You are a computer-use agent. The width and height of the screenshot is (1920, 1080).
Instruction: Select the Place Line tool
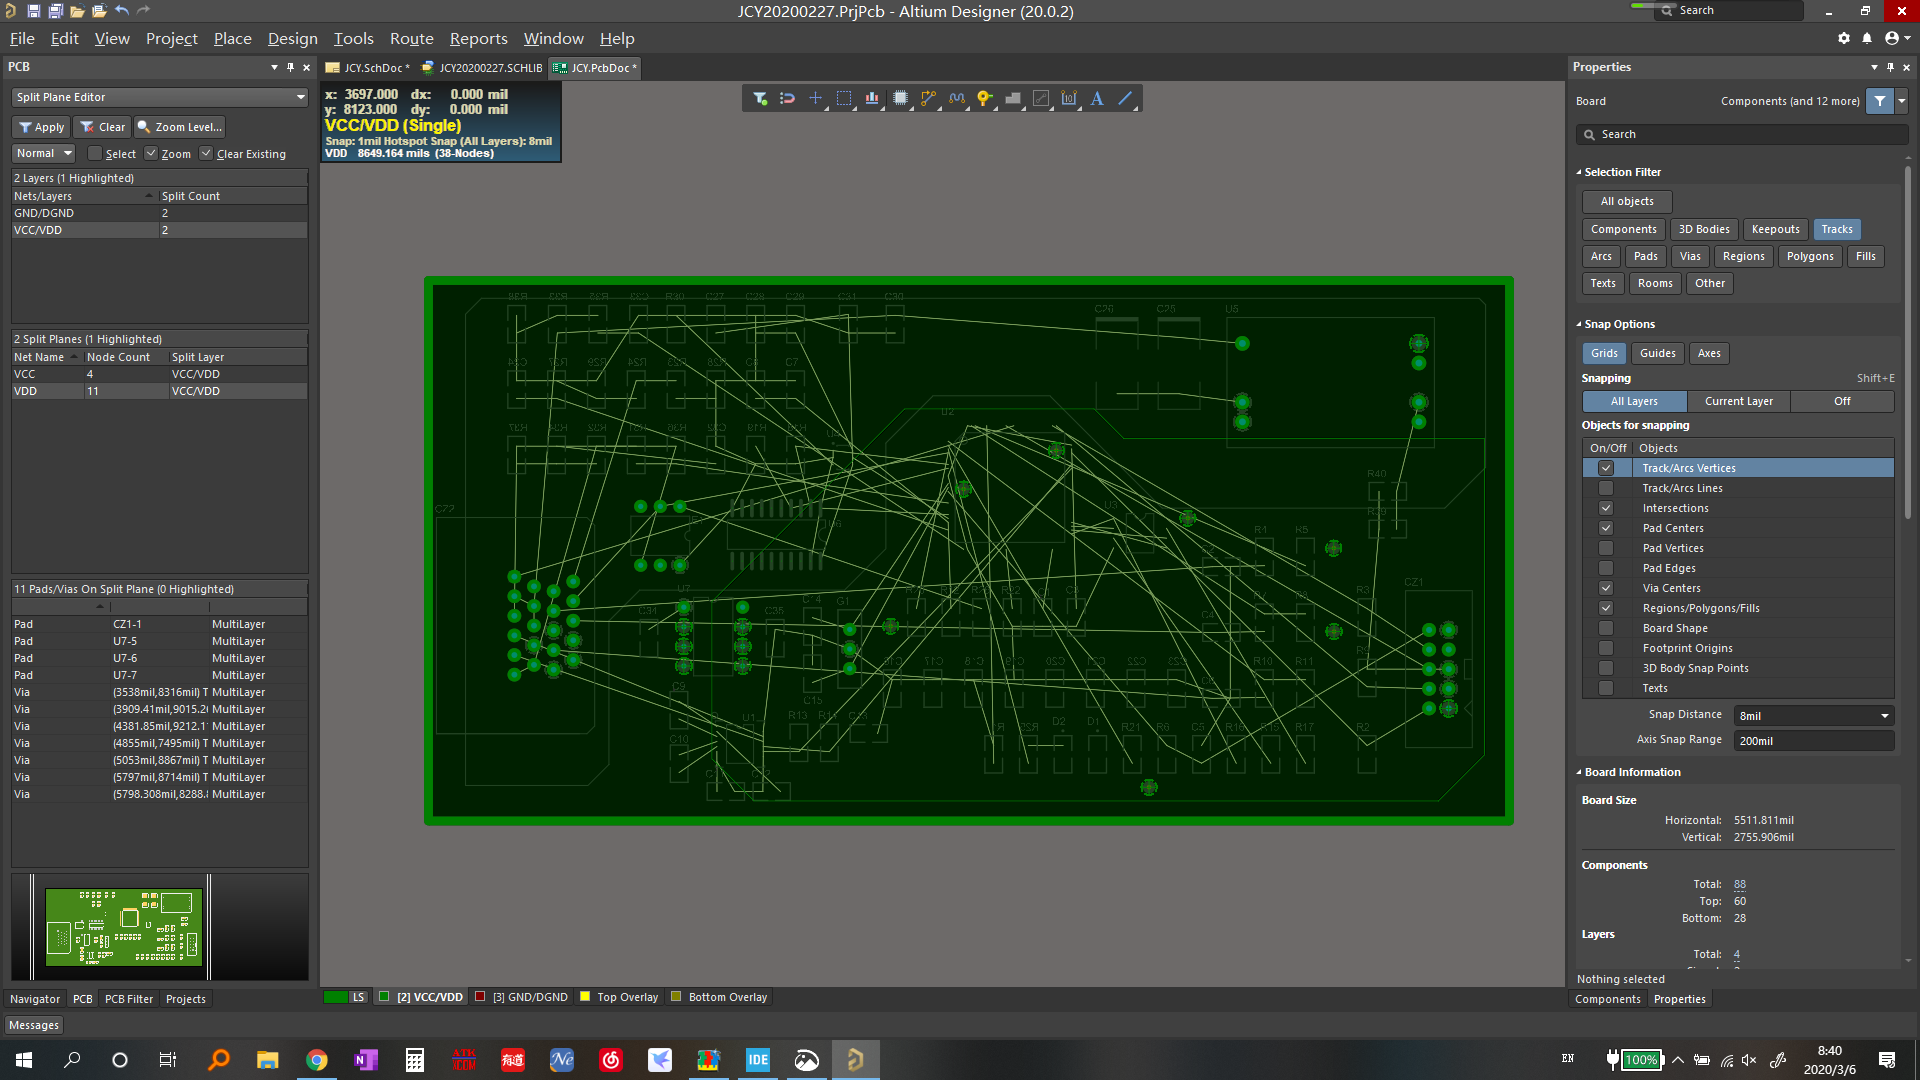[x=1125, y=98]
